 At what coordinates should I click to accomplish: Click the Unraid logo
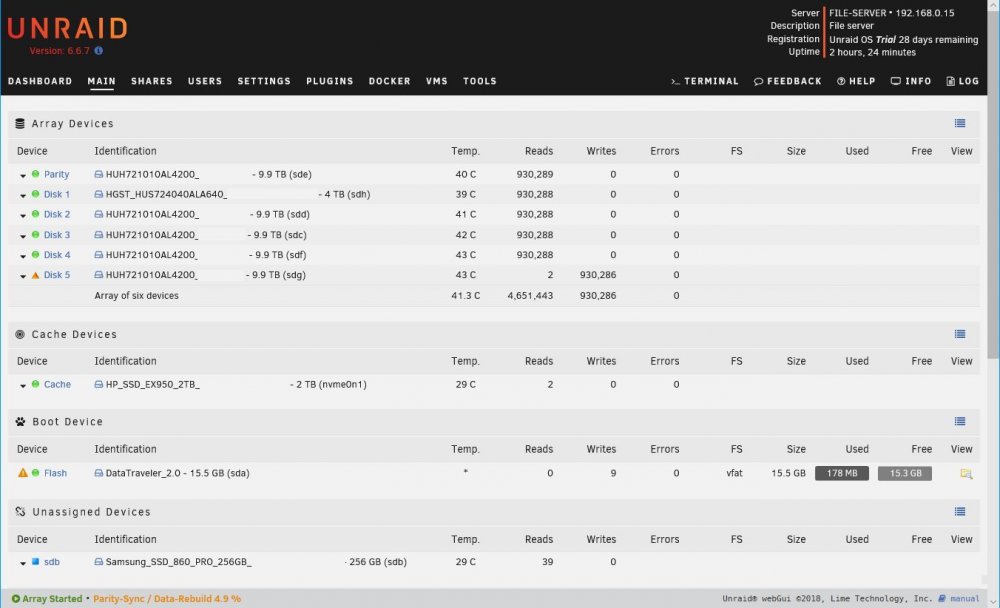click(x=68, y=29)
